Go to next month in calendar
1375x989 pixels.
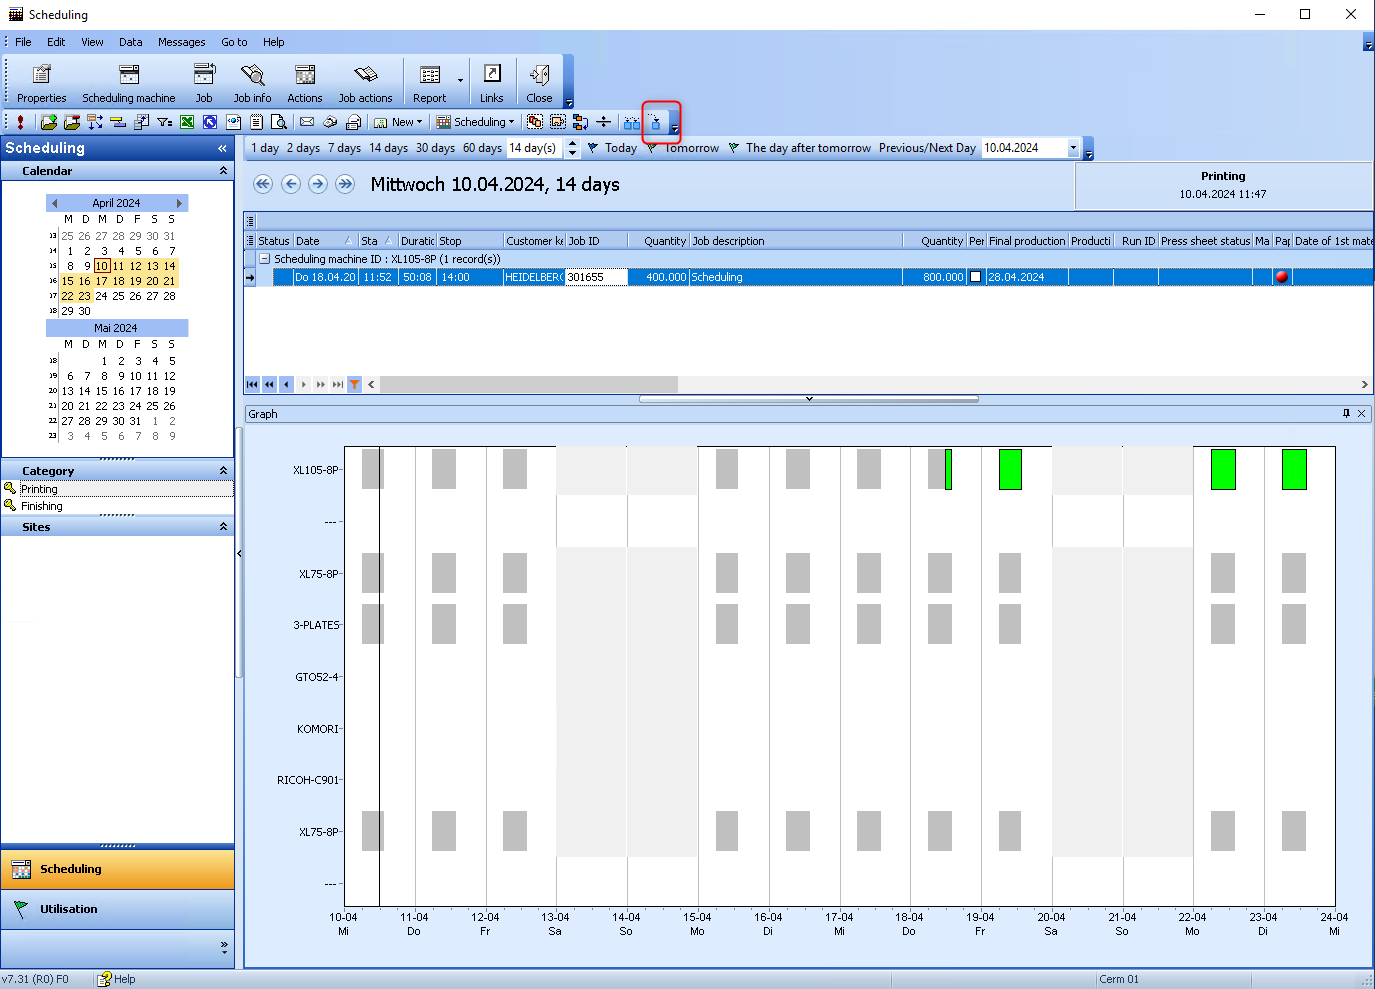(179, 203)
